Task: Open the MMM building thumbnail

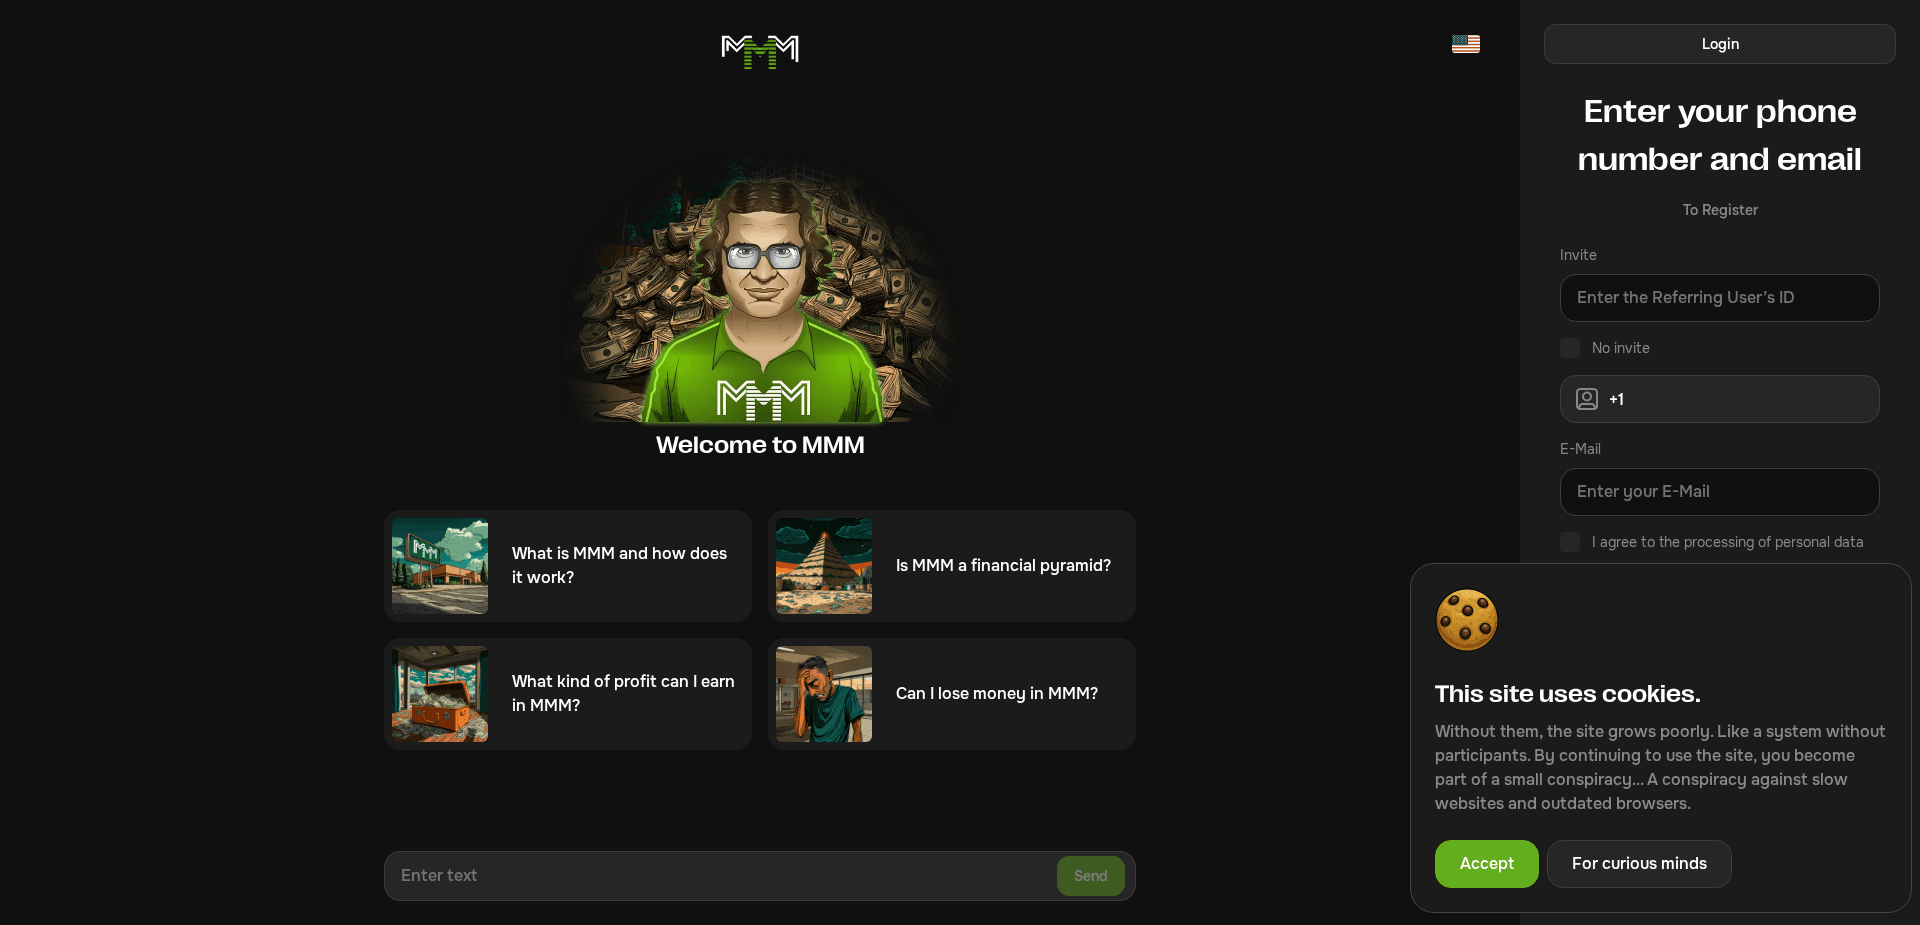Action: pyautogui.click(x=440, y=566)
